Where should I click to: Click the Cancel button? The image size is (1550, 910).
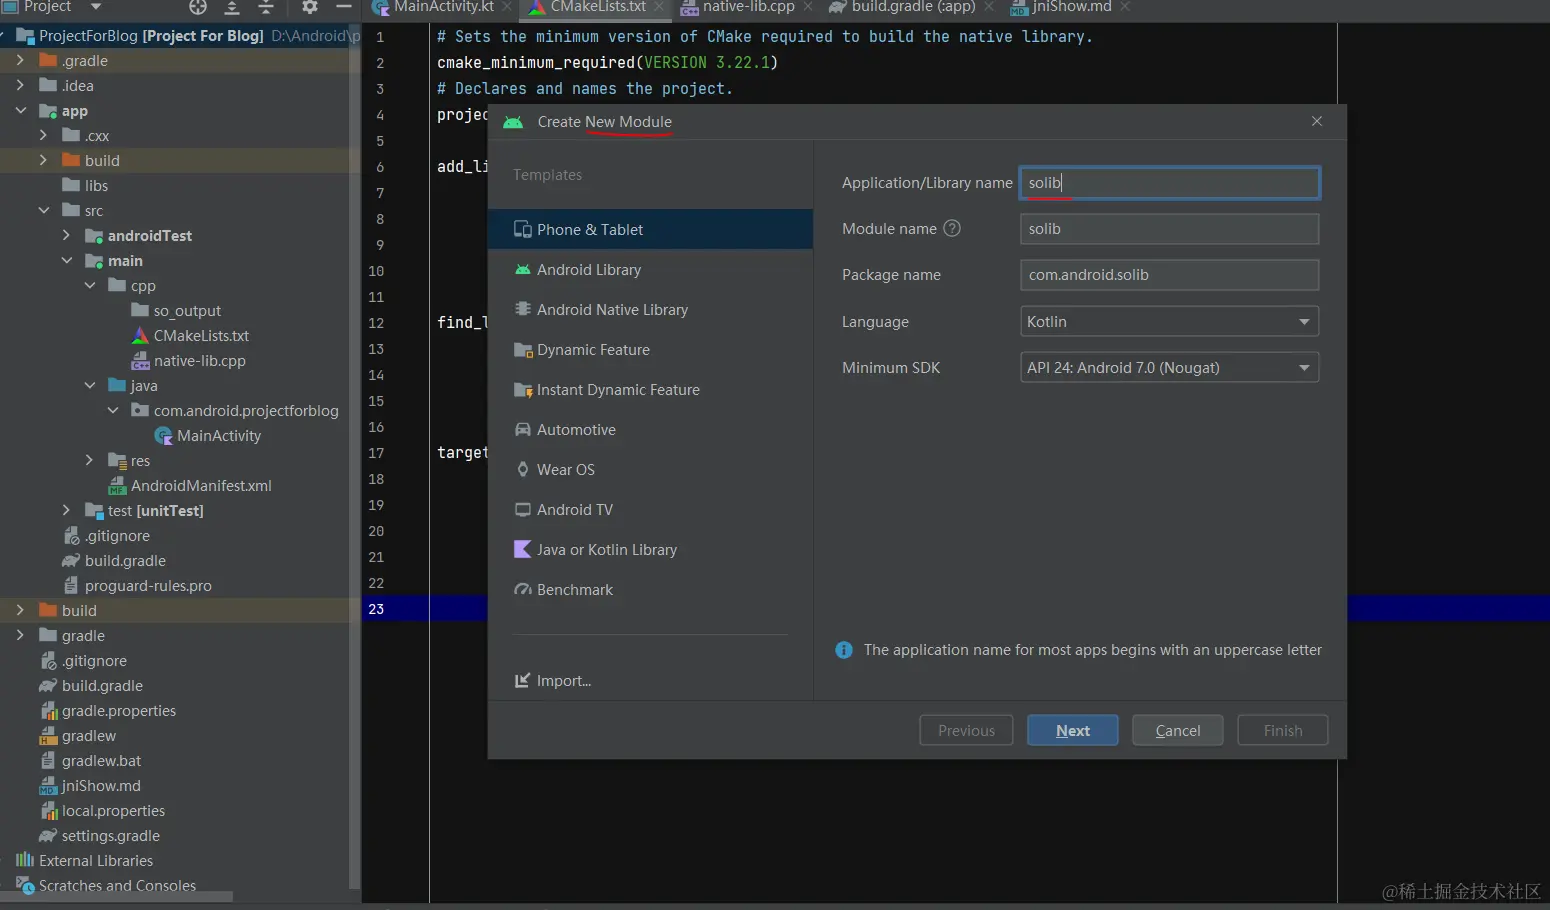click(x=1178, y=730)
